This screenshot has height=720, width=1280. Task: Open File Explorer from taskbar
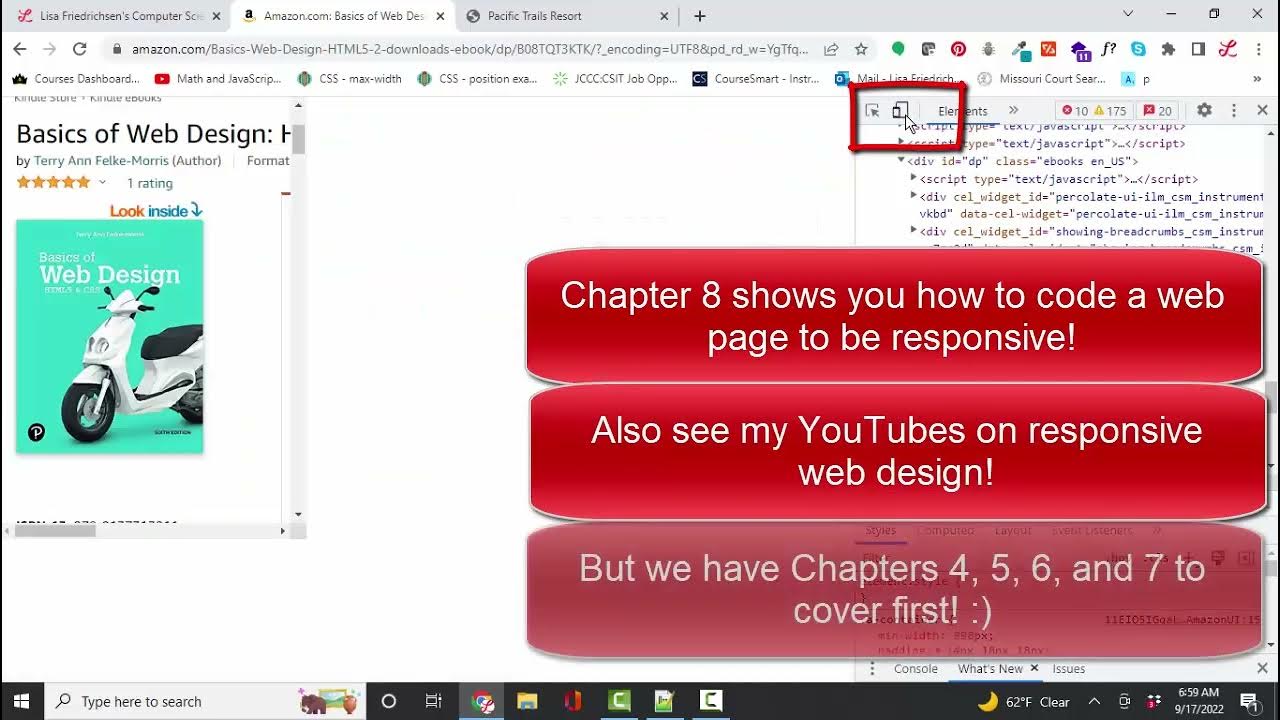[x=527, y=701]
